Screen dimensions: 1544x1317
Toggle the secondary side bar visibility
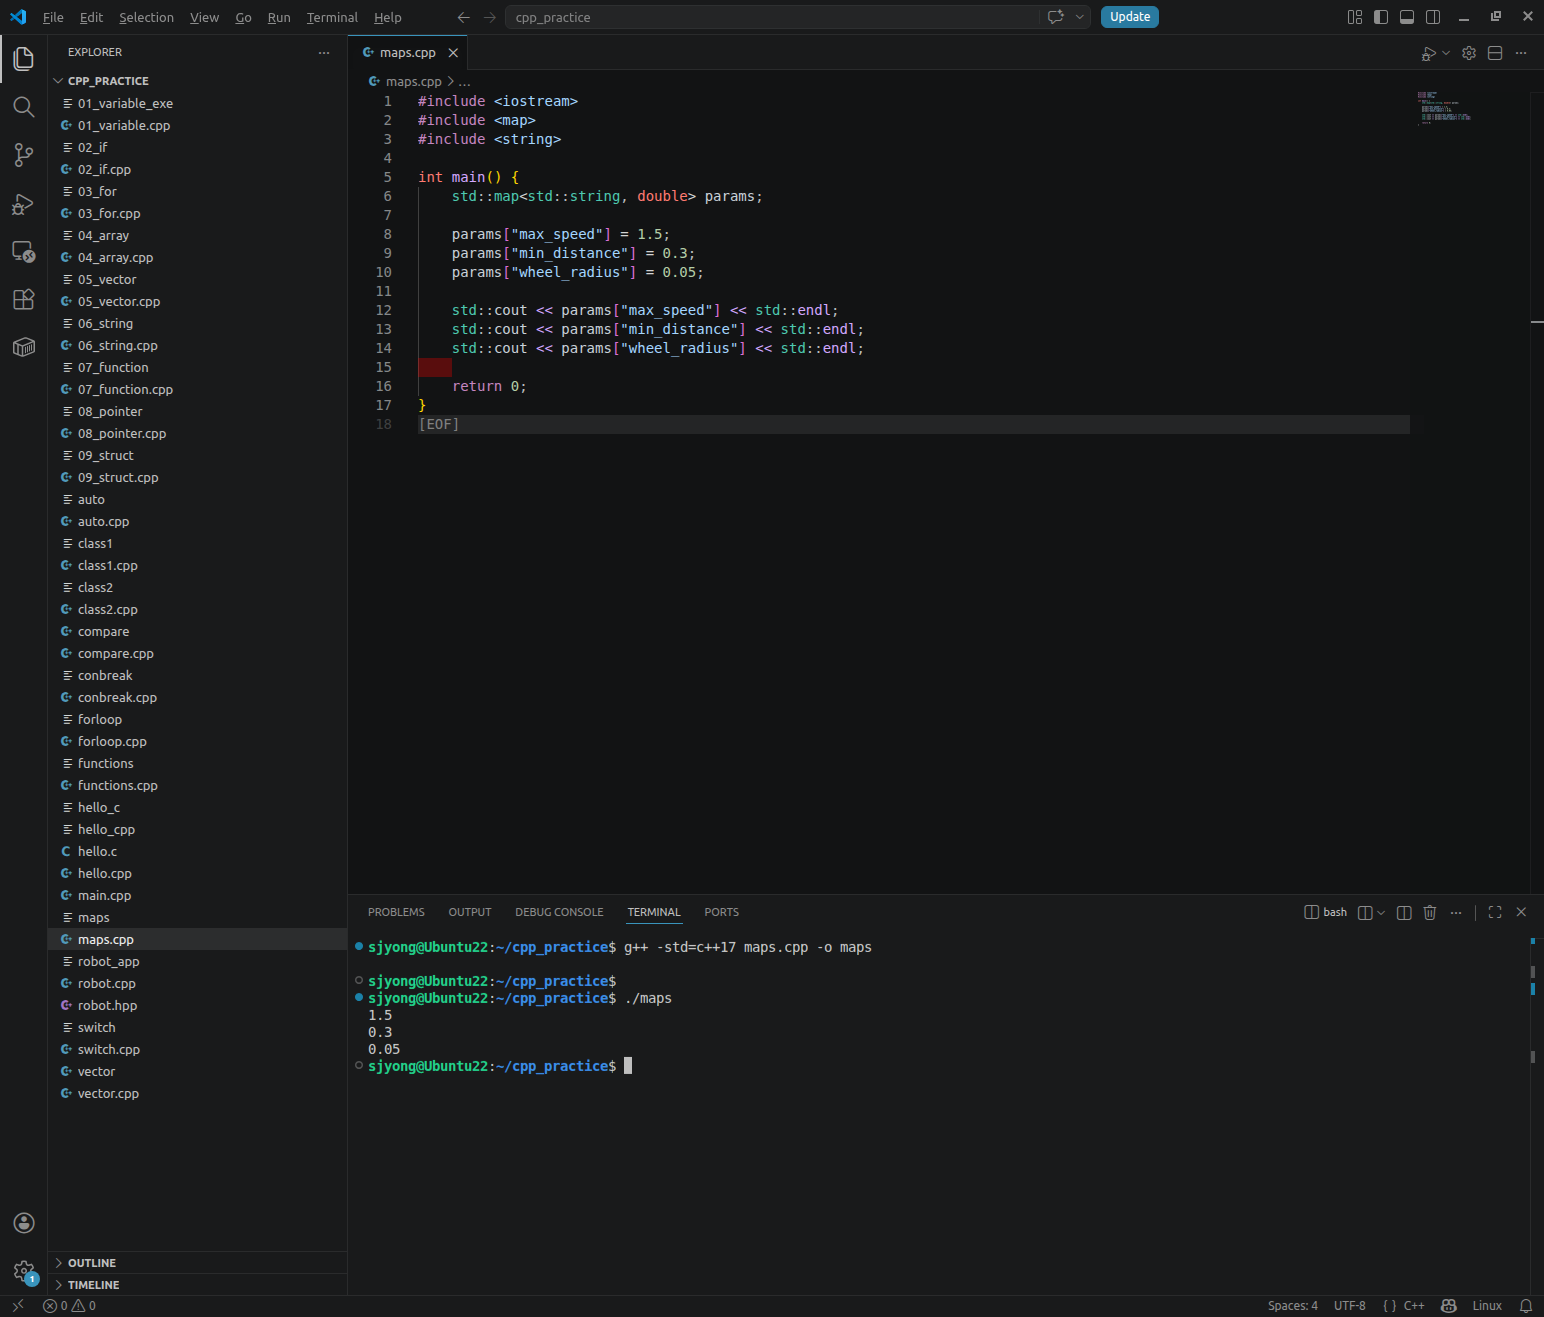(x=1433, y=17)
